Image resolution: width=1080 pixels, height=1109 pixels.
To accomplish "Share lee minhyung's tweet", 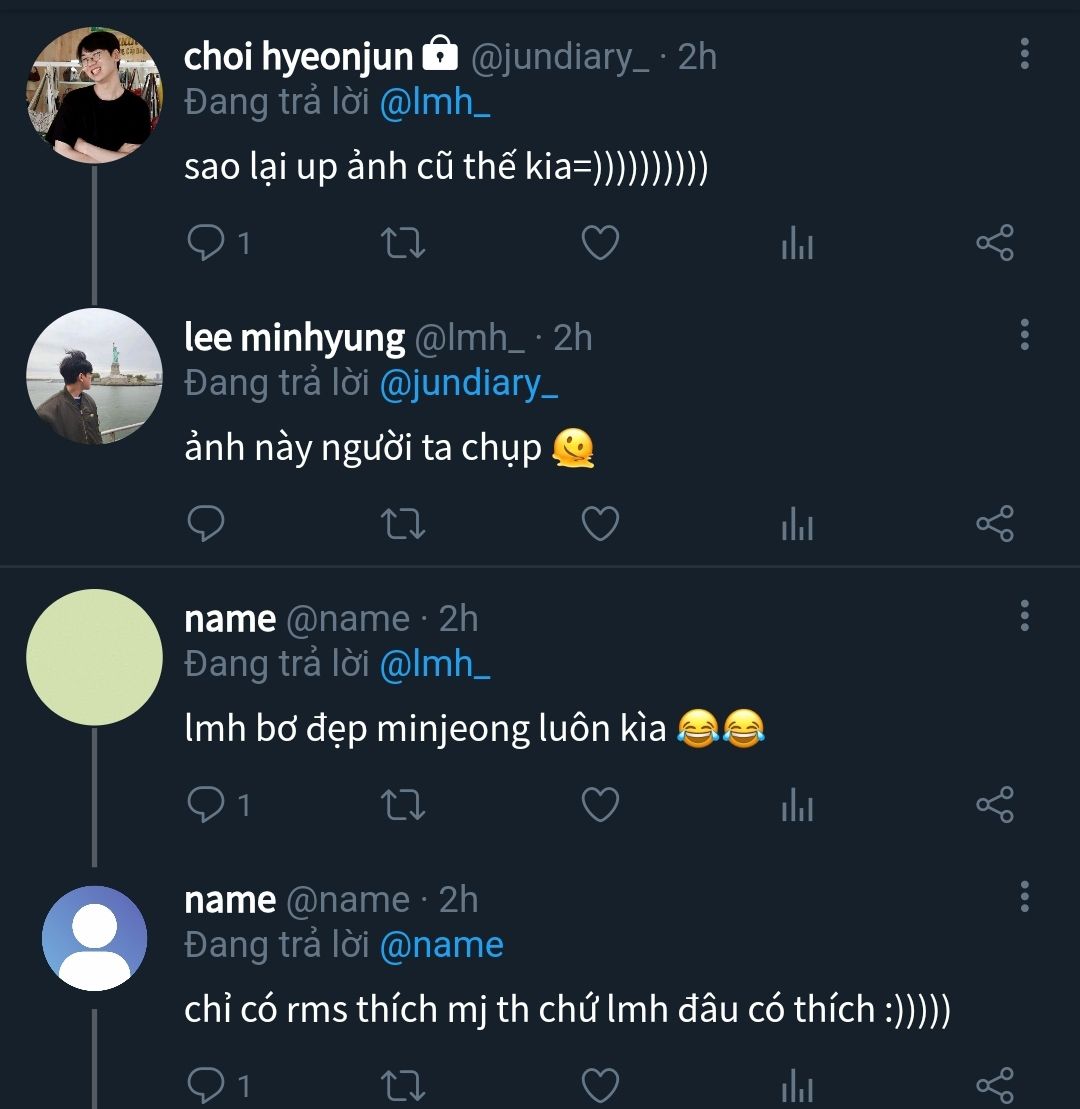I will 994,523.
